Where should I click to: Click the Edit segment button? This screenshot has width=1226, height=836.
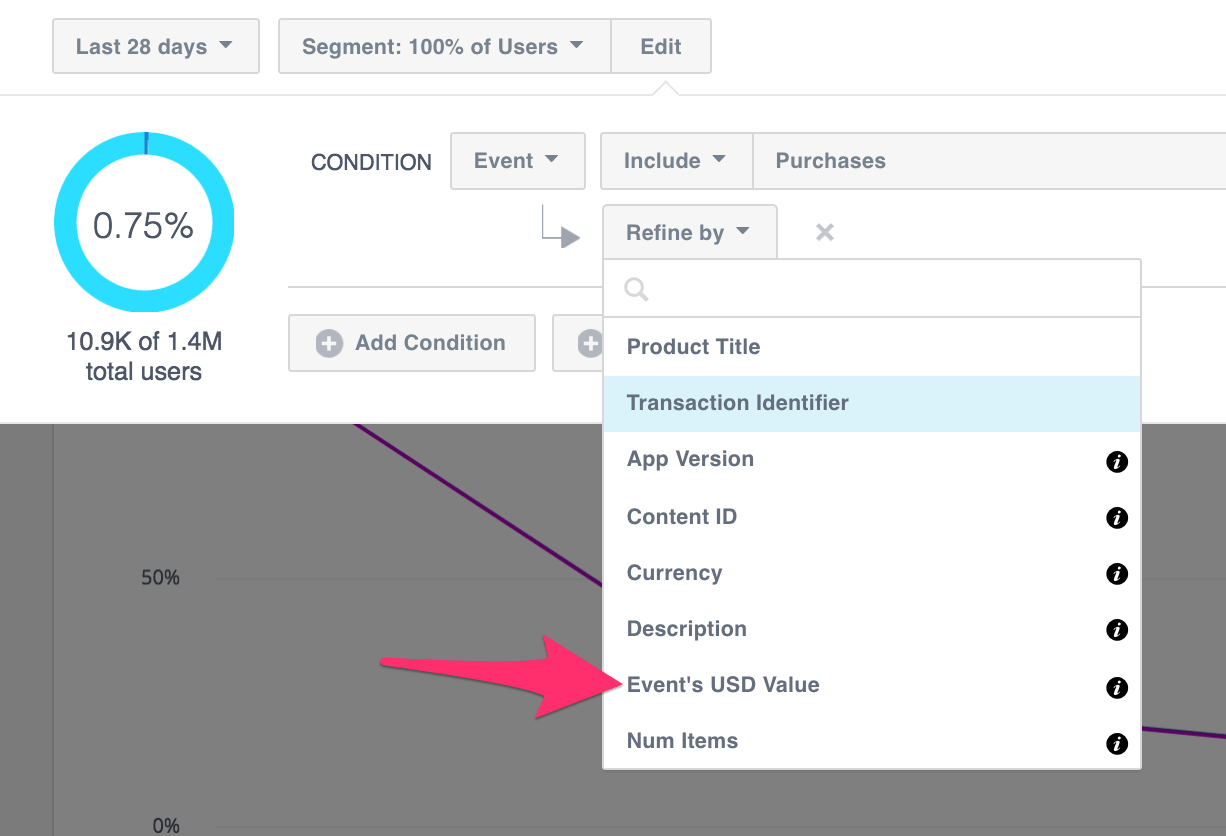point(661,47)
